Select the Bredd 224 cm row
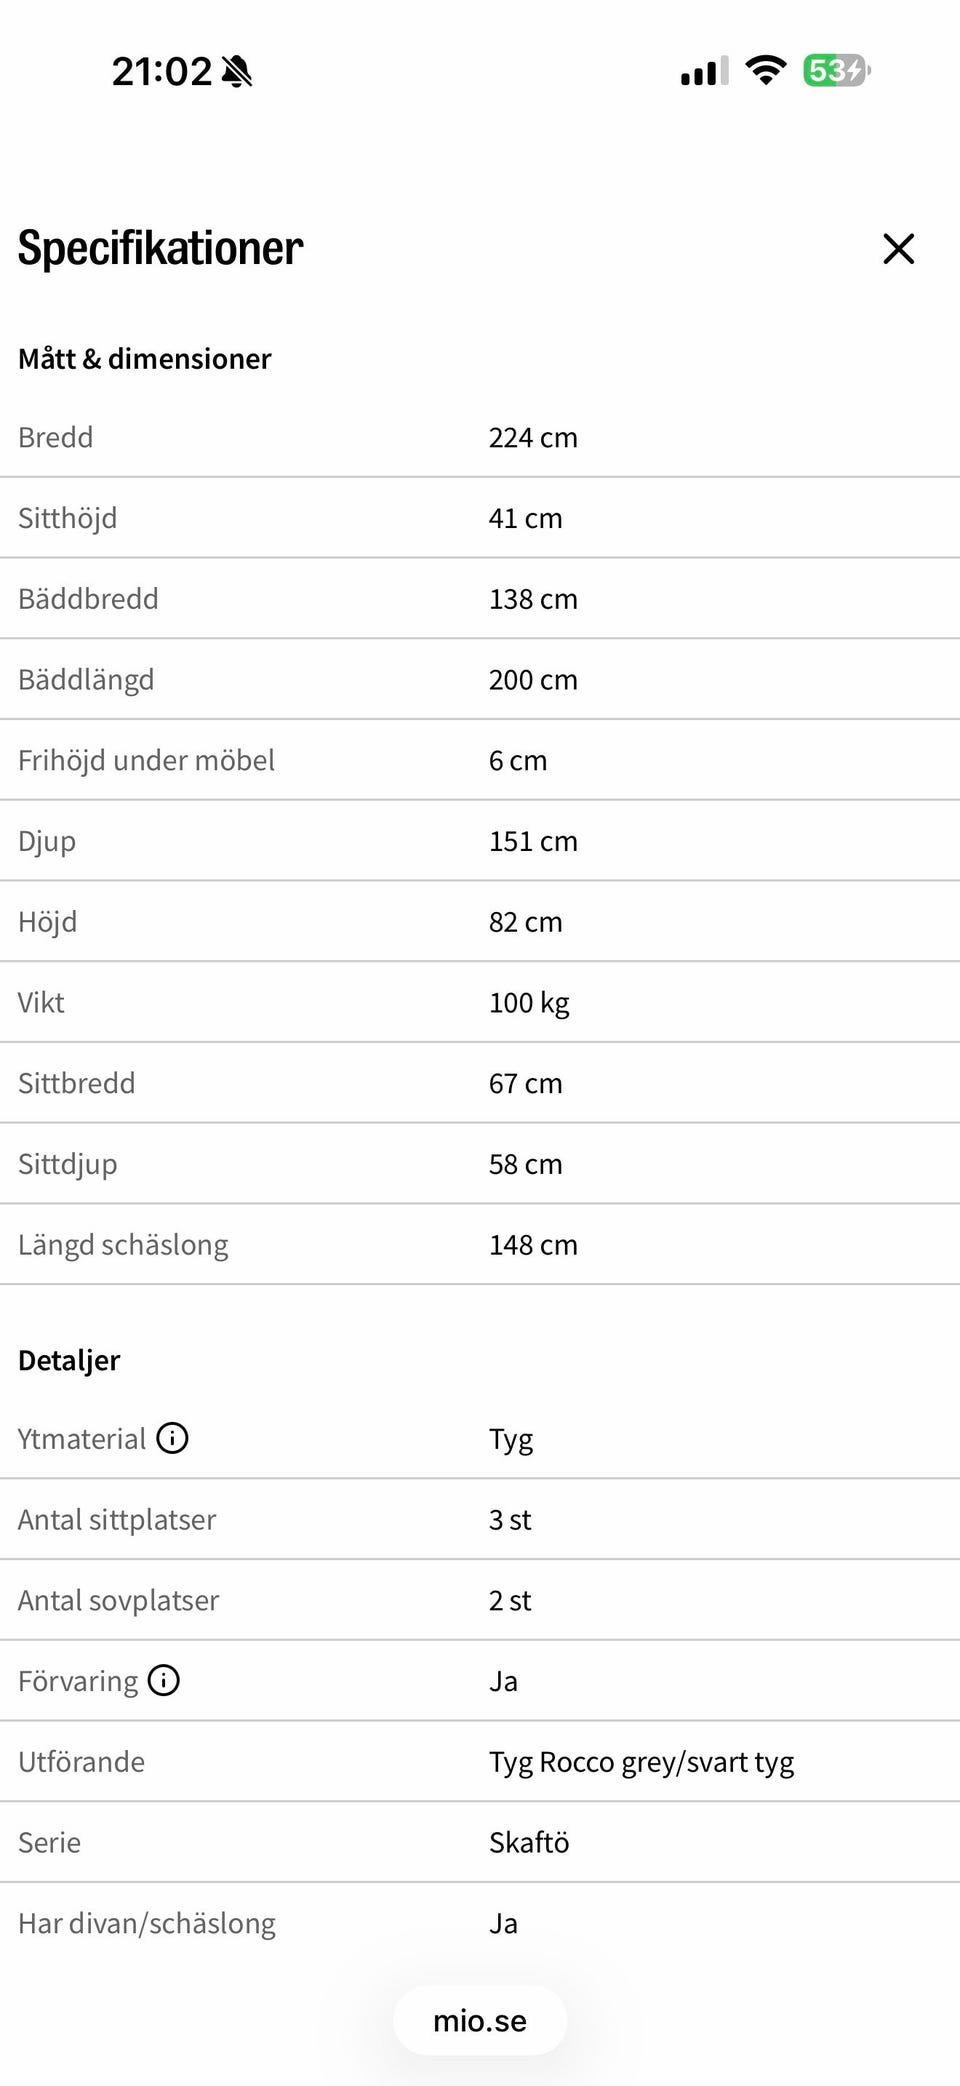960x2086 pixels. [480, 438]
